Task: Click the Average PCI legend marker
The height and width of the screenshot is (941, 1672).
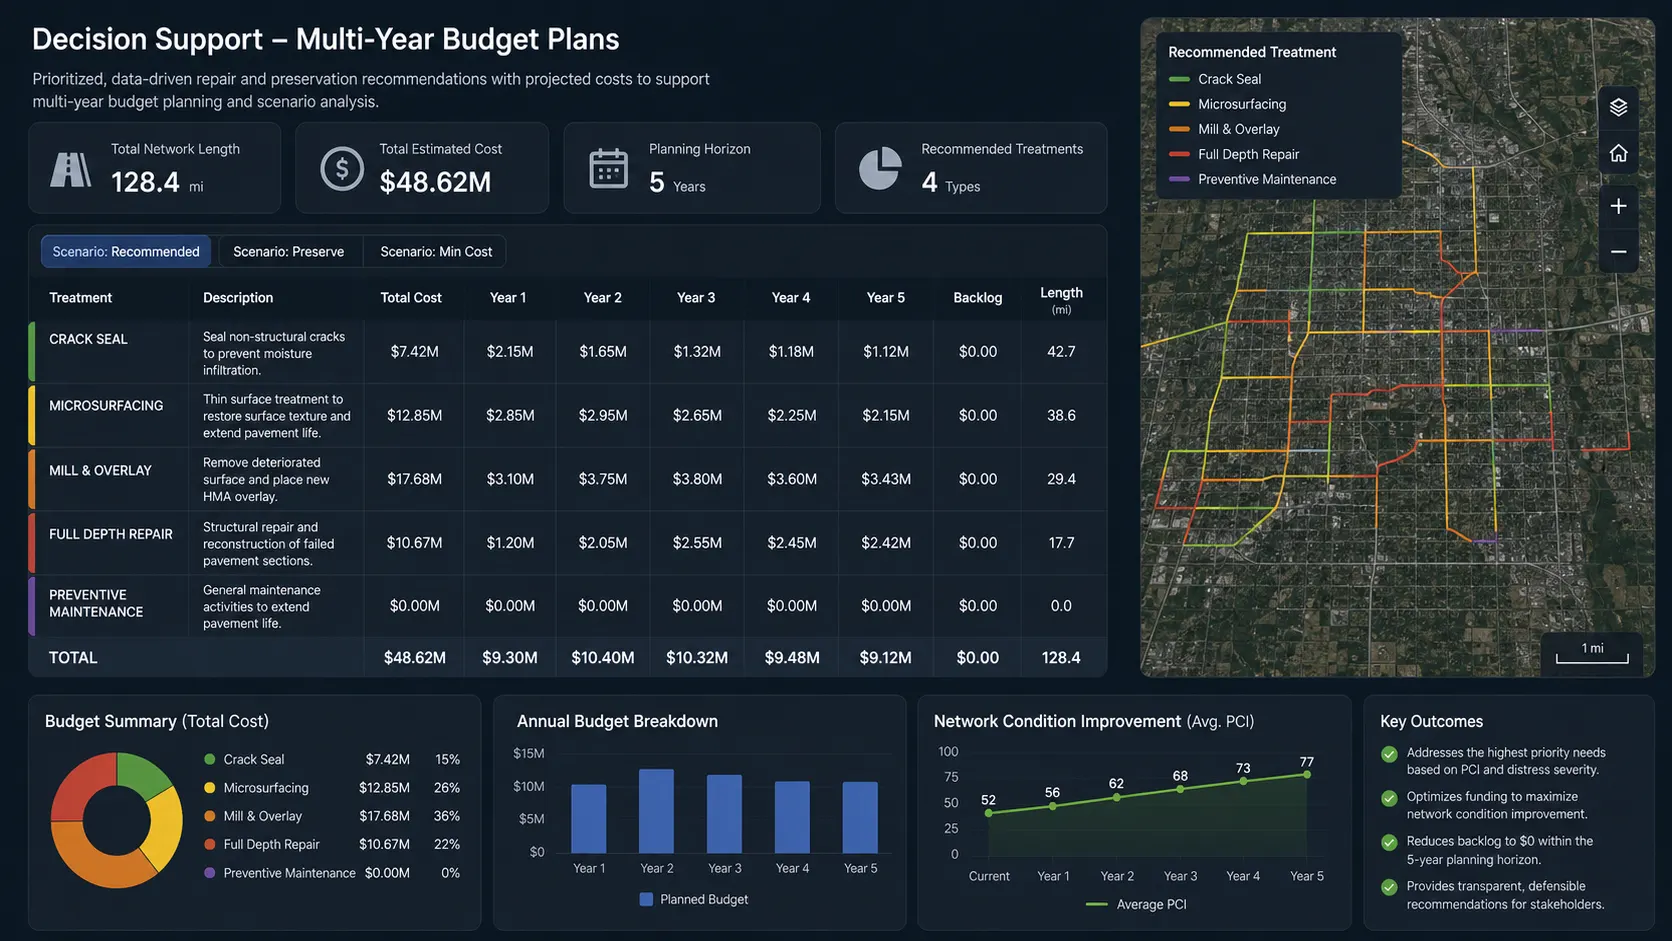Action: (1096, 904)
